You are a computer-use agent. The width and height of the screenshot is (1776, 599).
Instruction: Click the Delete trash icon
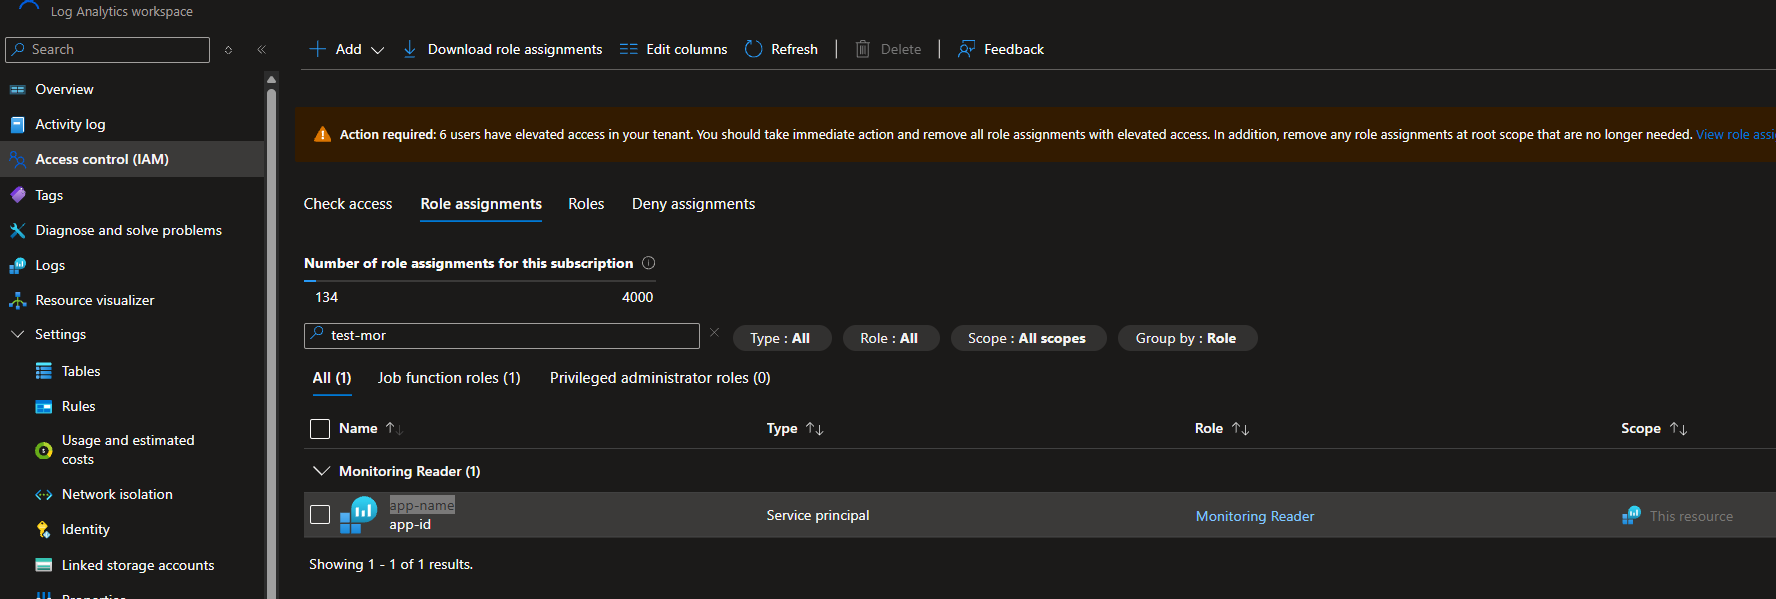[862, 49]
